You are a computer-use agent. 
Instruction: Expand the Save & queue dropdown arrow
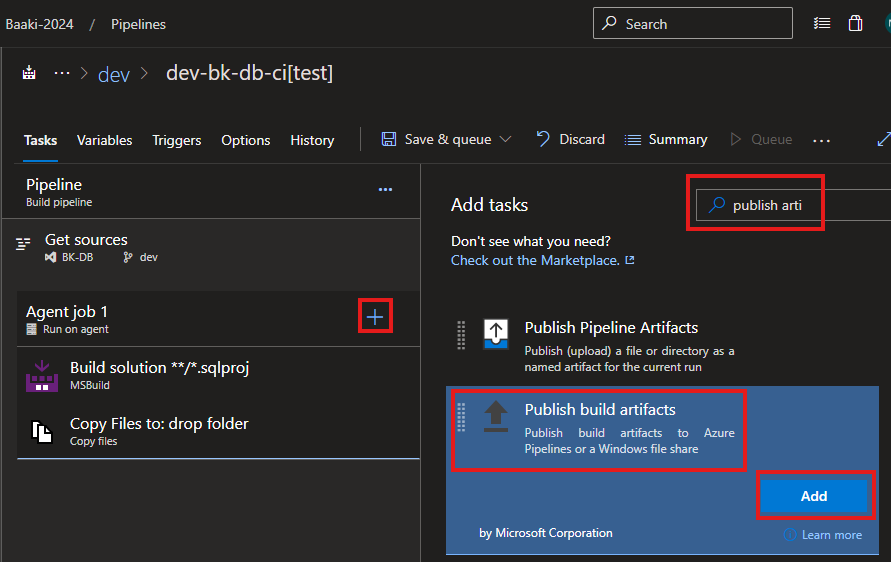point(505,139)
